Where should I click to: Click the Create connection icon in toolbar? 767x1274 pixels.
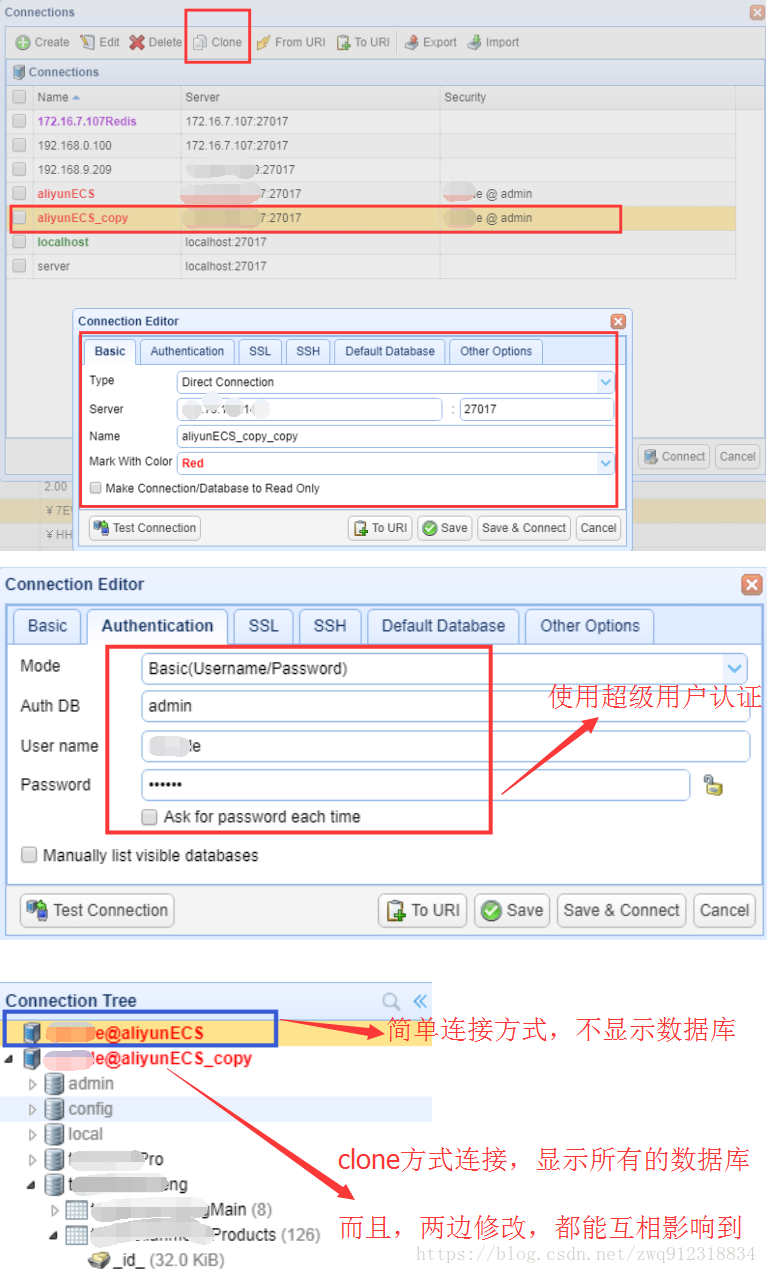pos(23,43)
